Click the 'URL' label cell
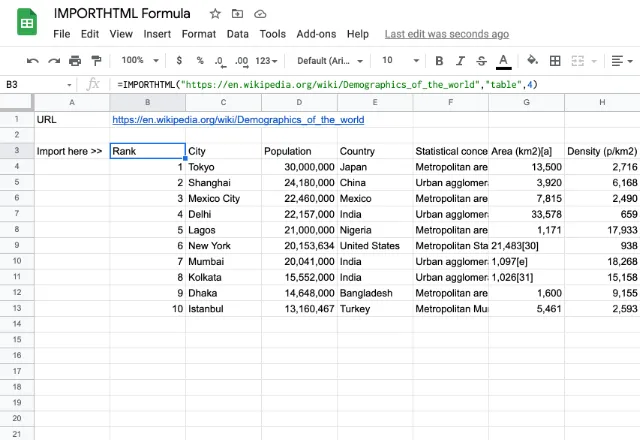The height and width of the screenshot is (440, 640). (72, 120)
